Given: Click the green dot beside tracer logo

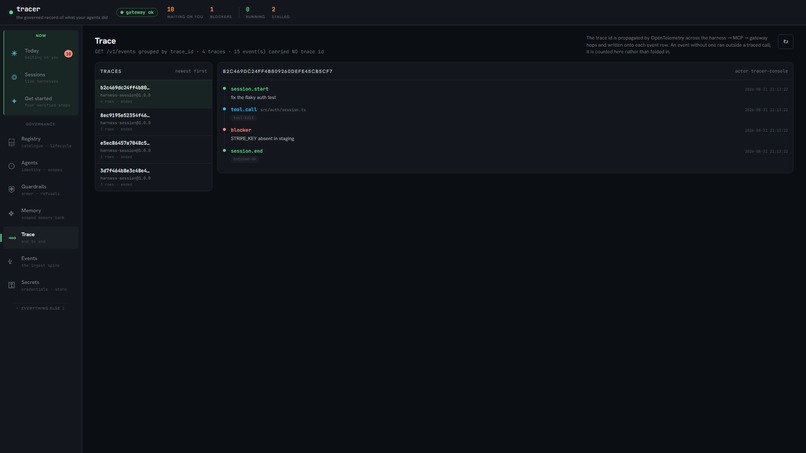Looking at the screenshot, I should 11,12.
